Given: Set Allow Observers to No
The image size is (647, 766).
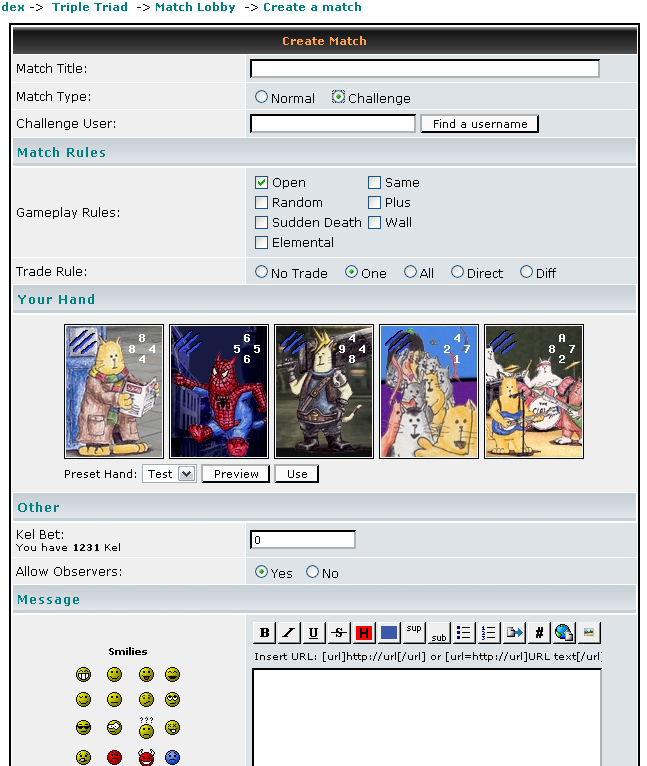Looking at the screenshot, I should click(312, 572).
